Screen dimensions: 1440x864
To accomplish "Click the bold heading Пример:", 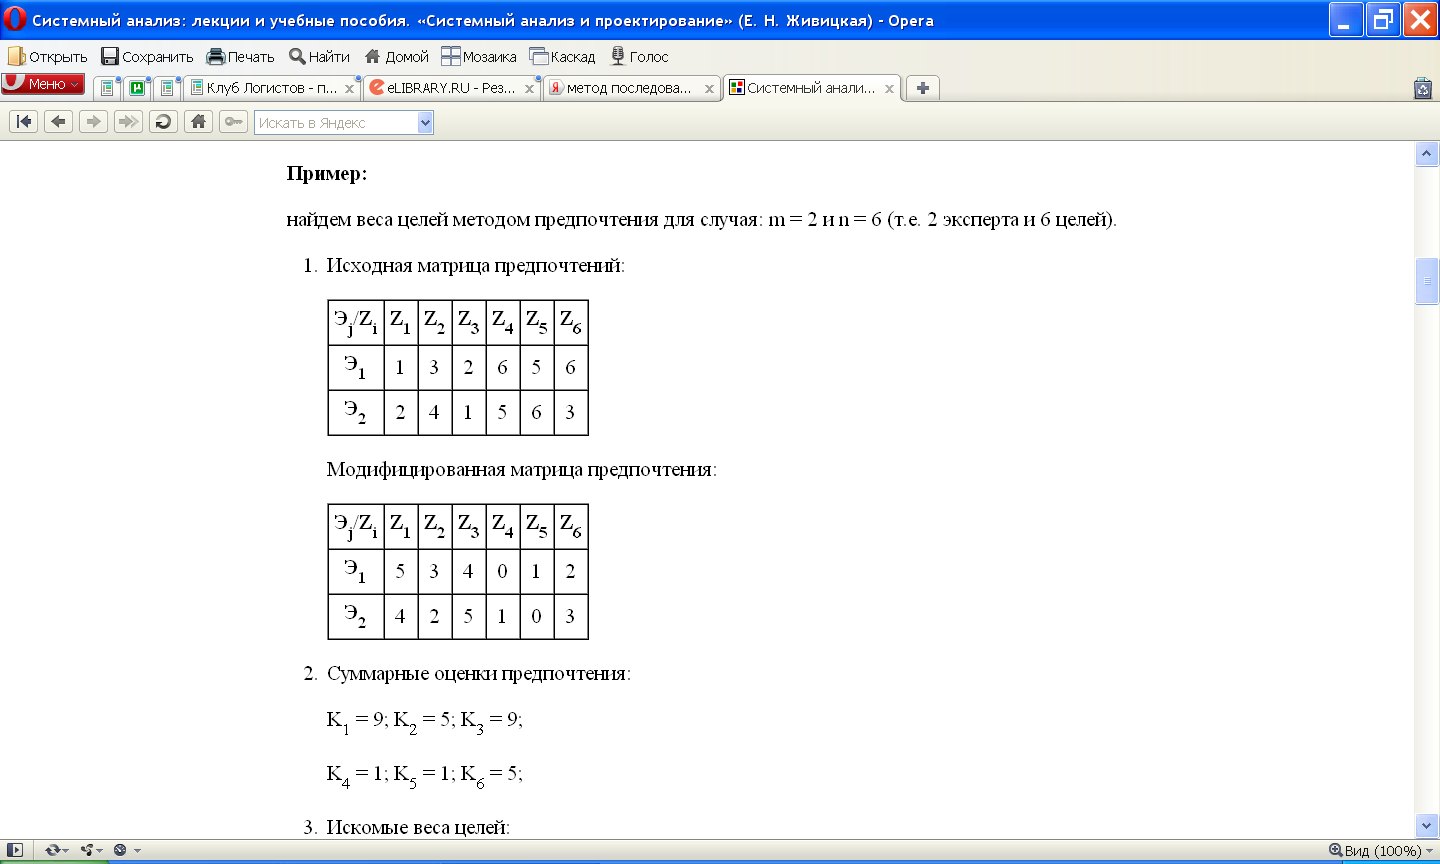I will (327, 173).
